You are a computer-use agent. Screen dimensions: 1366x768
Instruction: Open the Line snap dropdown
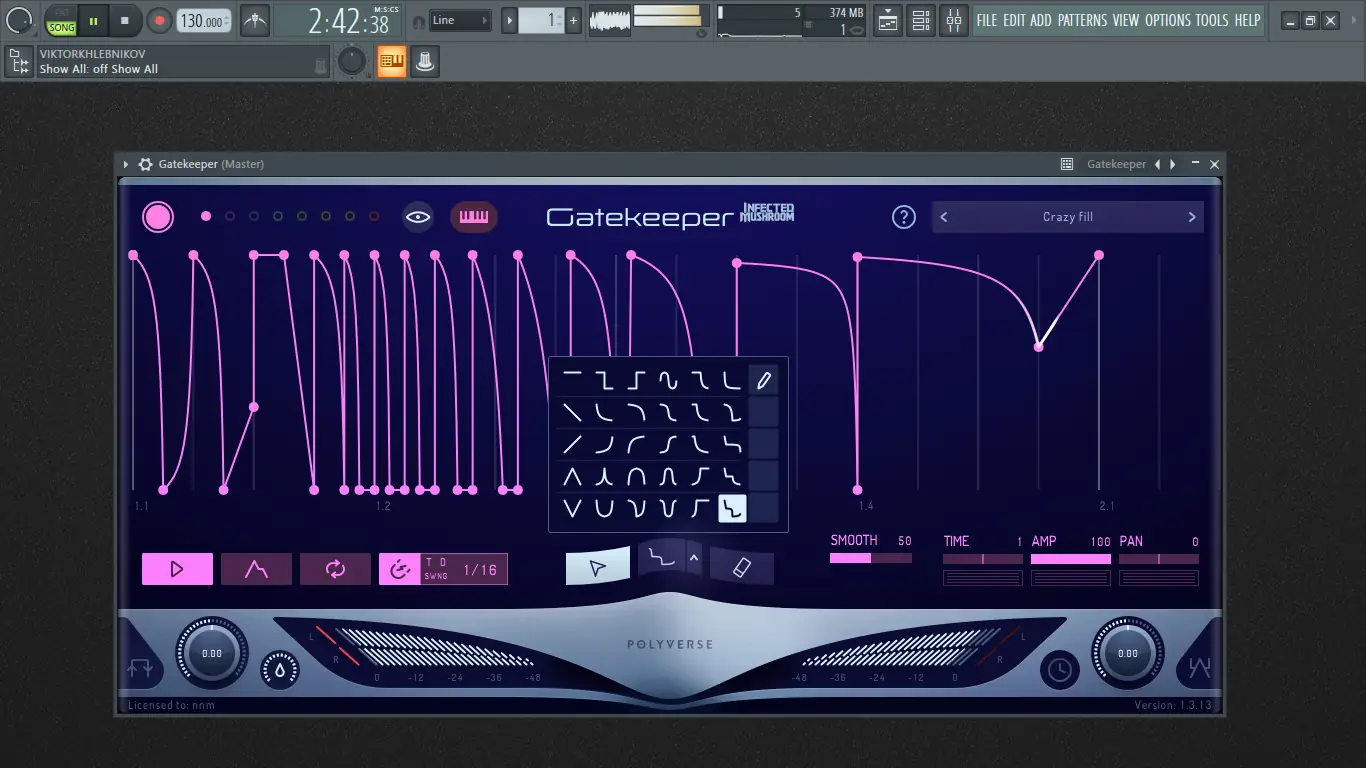click(x=460, y=20)
